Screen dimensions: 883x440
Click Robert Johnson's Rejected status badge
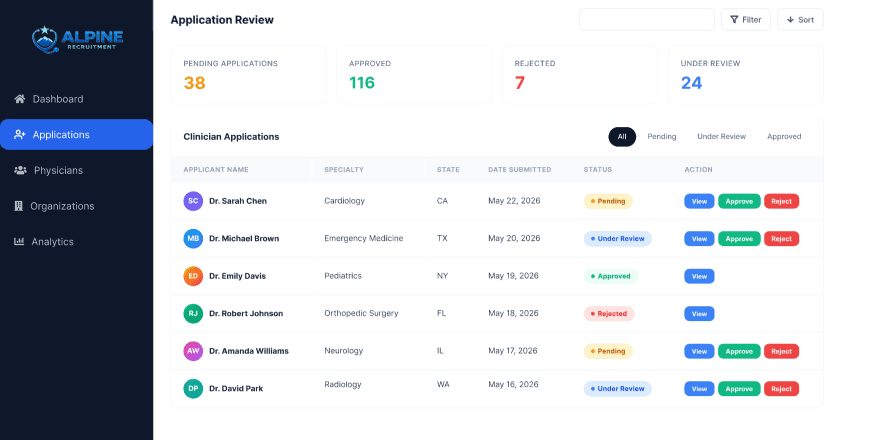point(609,314)
